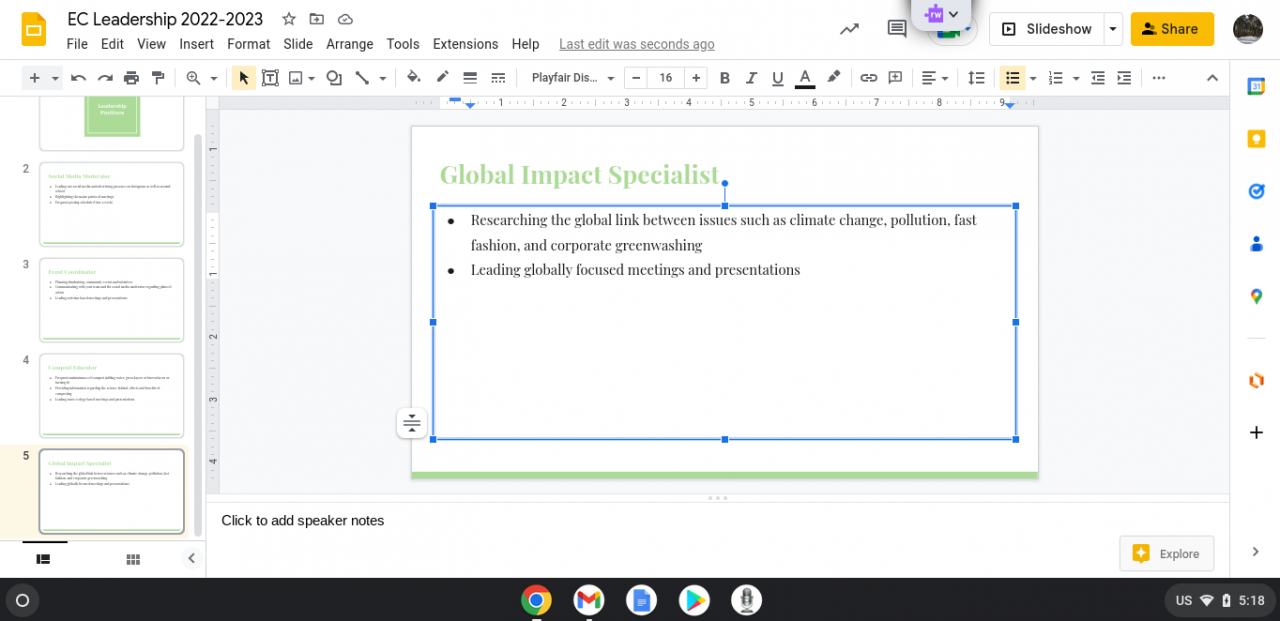Click the undo arrow
The width and height of the screenshot is (1280, 621).
(x=78, y=78)
